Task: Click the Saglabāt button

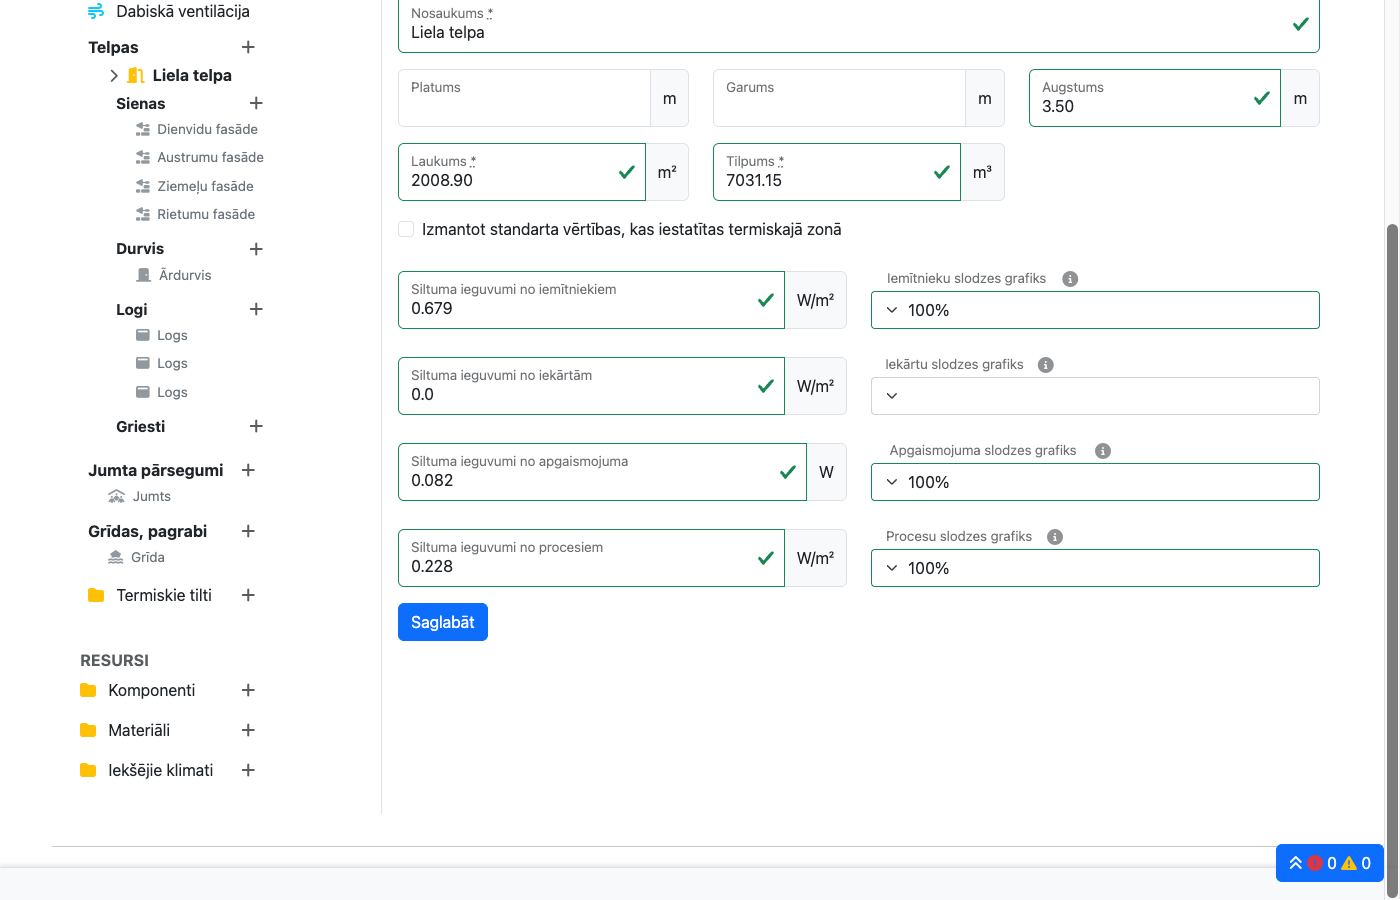Action: pyautogui.click(x=442, y=622)
